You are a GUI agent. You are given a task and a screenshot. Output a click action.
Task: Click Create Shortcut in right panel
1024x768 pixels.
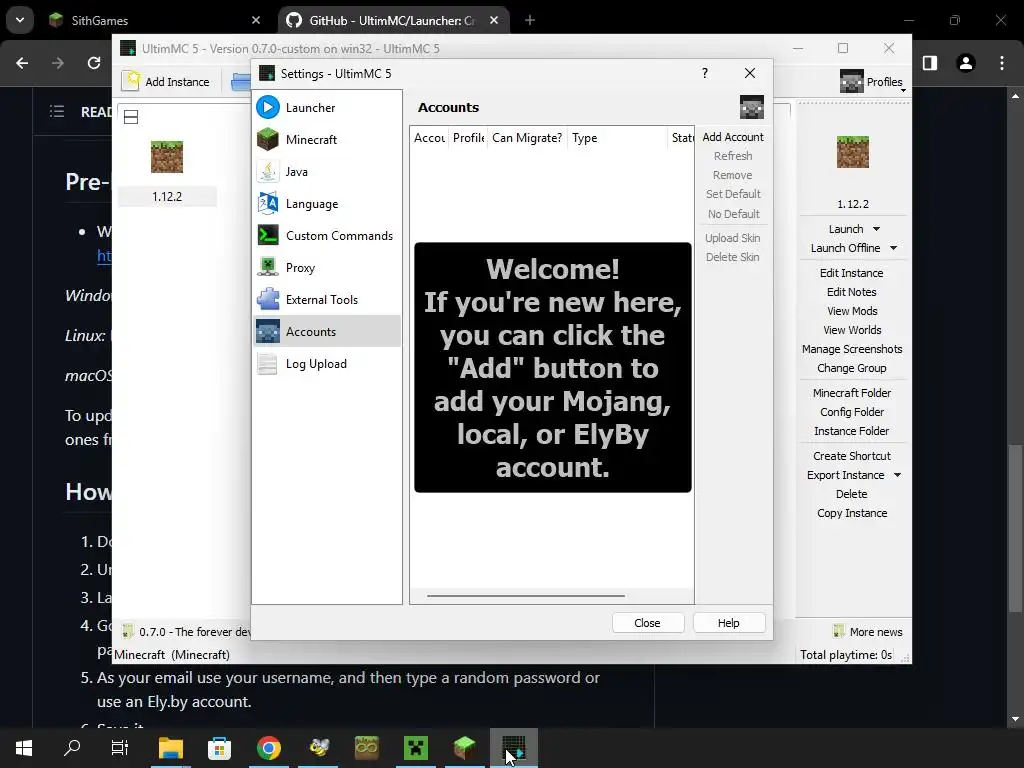(852, 456)
